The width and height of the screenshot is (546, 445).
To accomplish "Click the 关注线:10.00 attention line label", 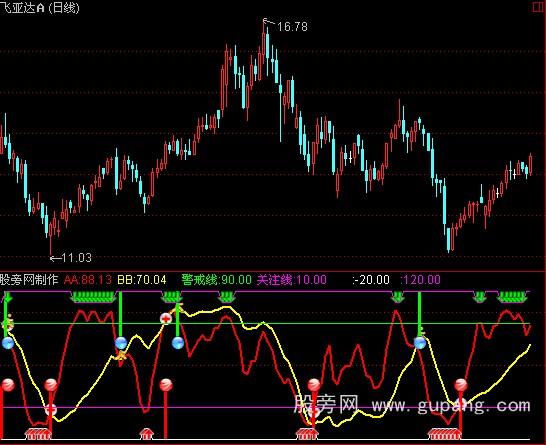I will point(292,280).
